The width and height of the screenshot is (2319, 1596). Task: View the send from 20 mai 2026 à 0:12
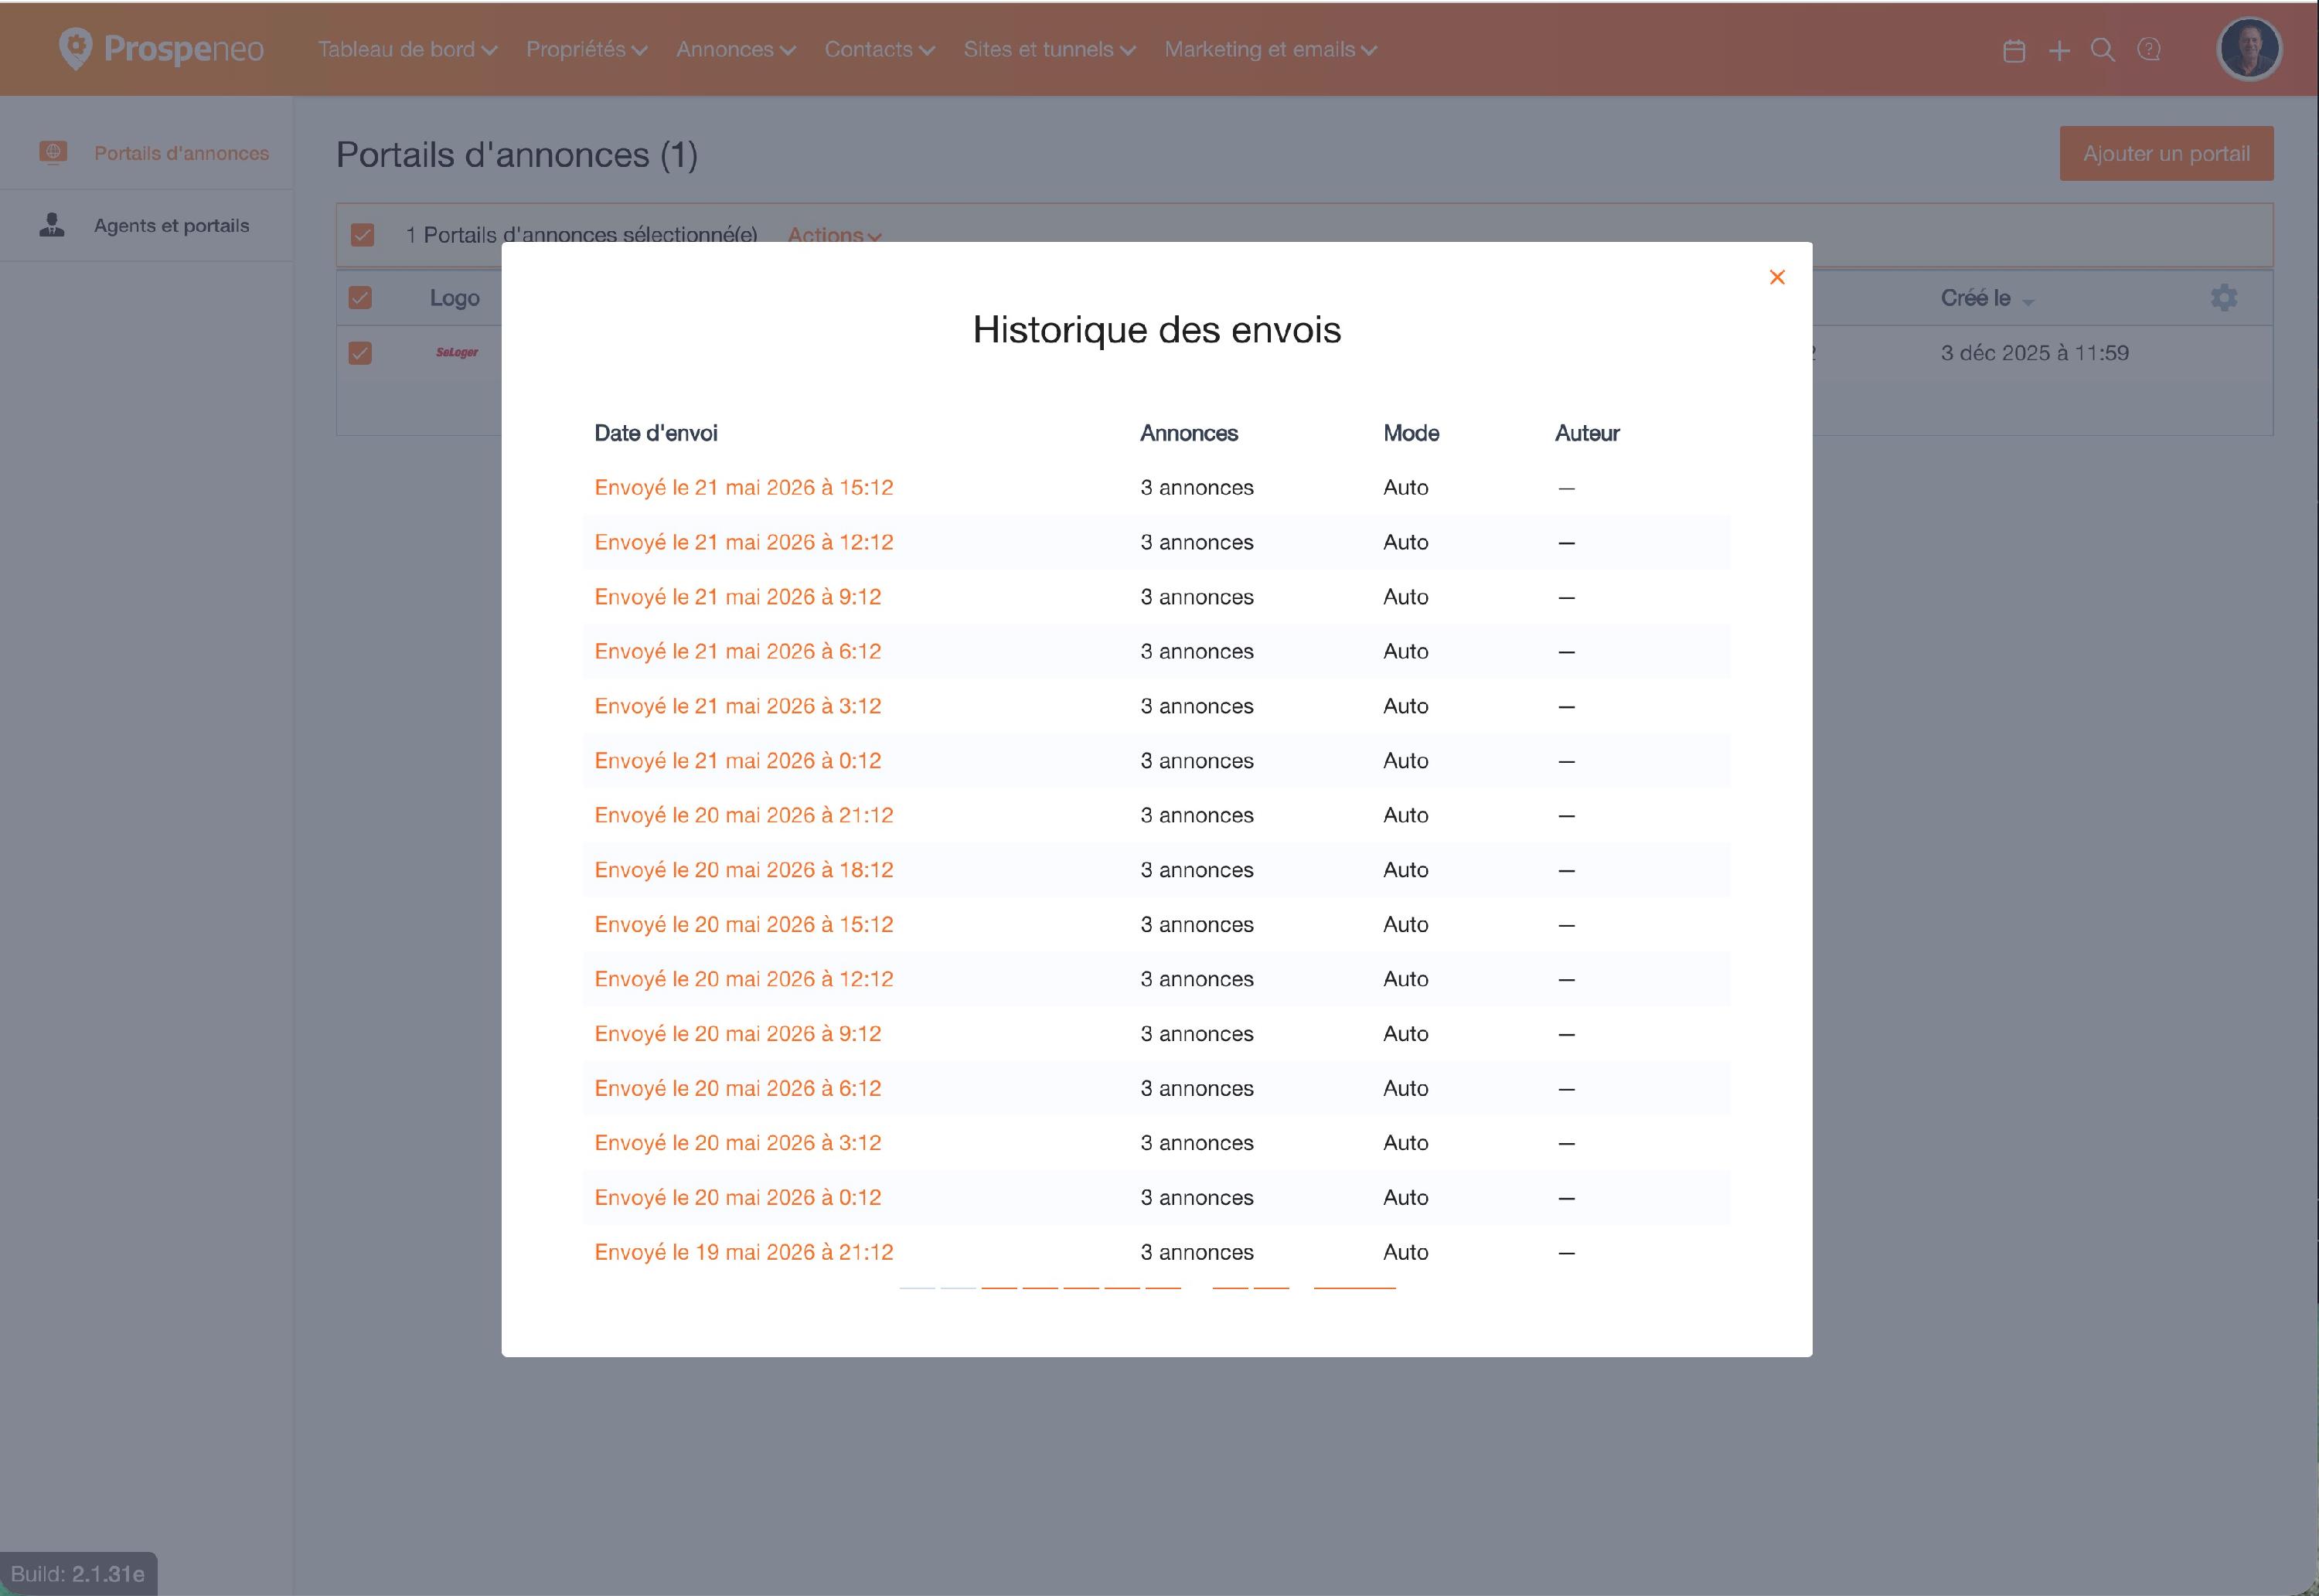[x=737, y=1198]
